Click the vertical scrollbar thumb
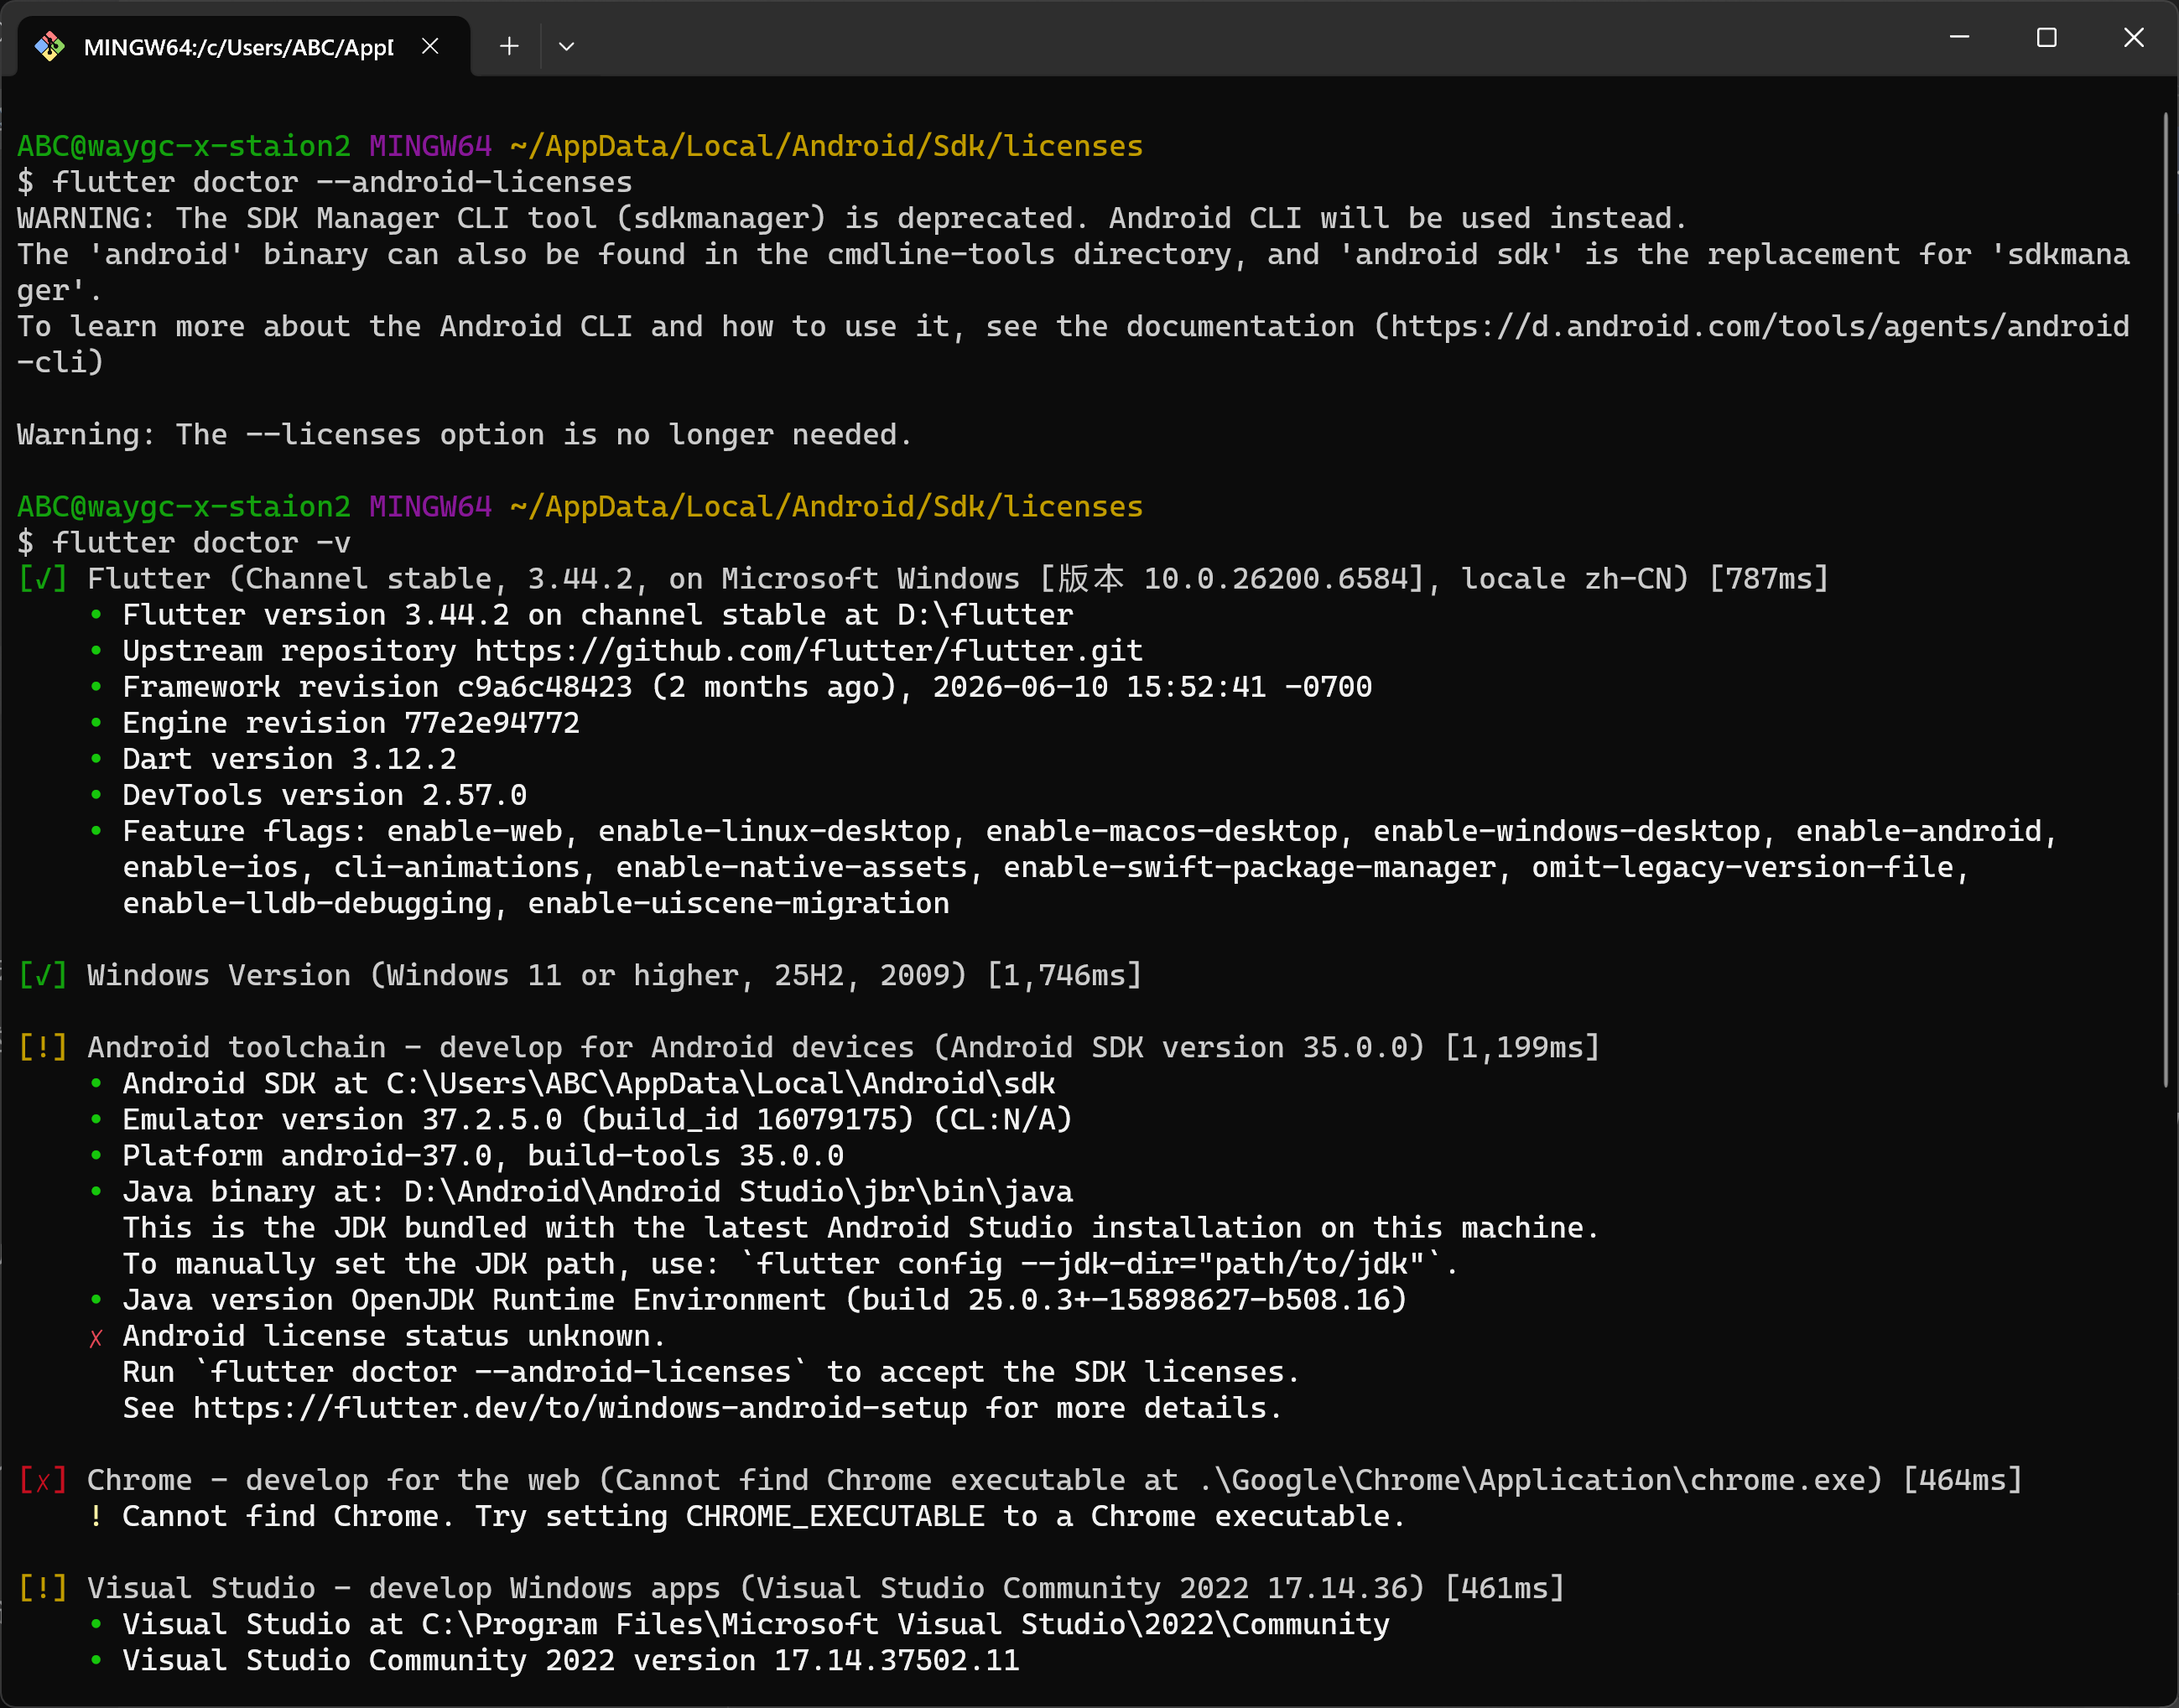The image size is (2179, 1708). click(x=2165, y=600)
